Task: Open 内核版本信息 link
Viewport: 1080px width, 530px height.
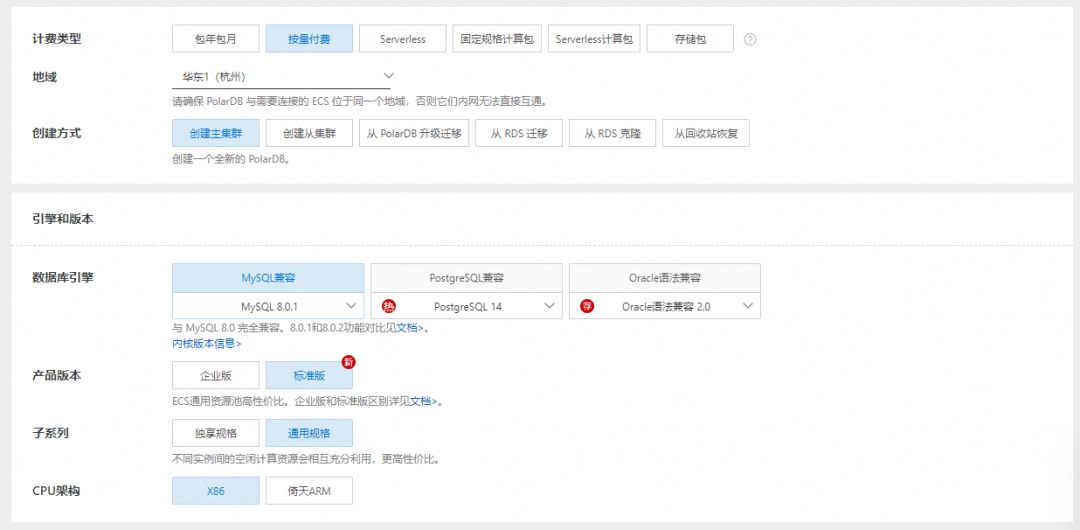Action: [x=207, y=343]
